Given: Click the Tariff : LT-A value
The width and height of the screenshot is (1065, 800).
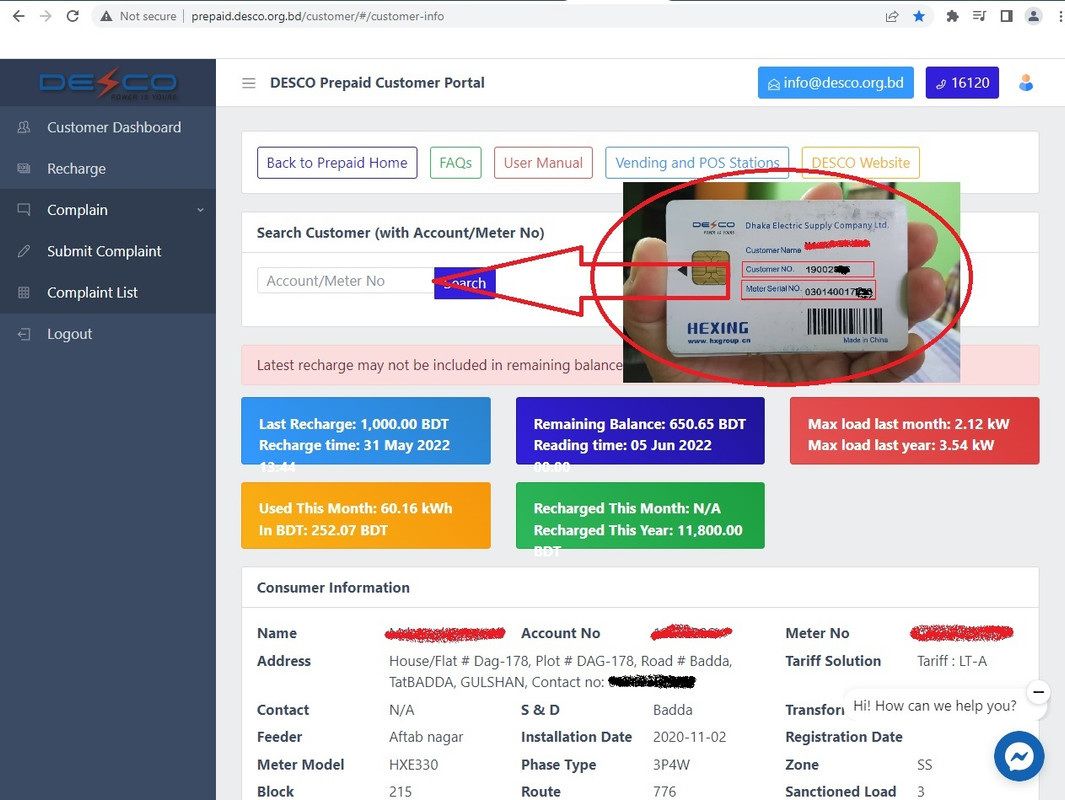Looking at the screenshot, I should pos(952,661).
